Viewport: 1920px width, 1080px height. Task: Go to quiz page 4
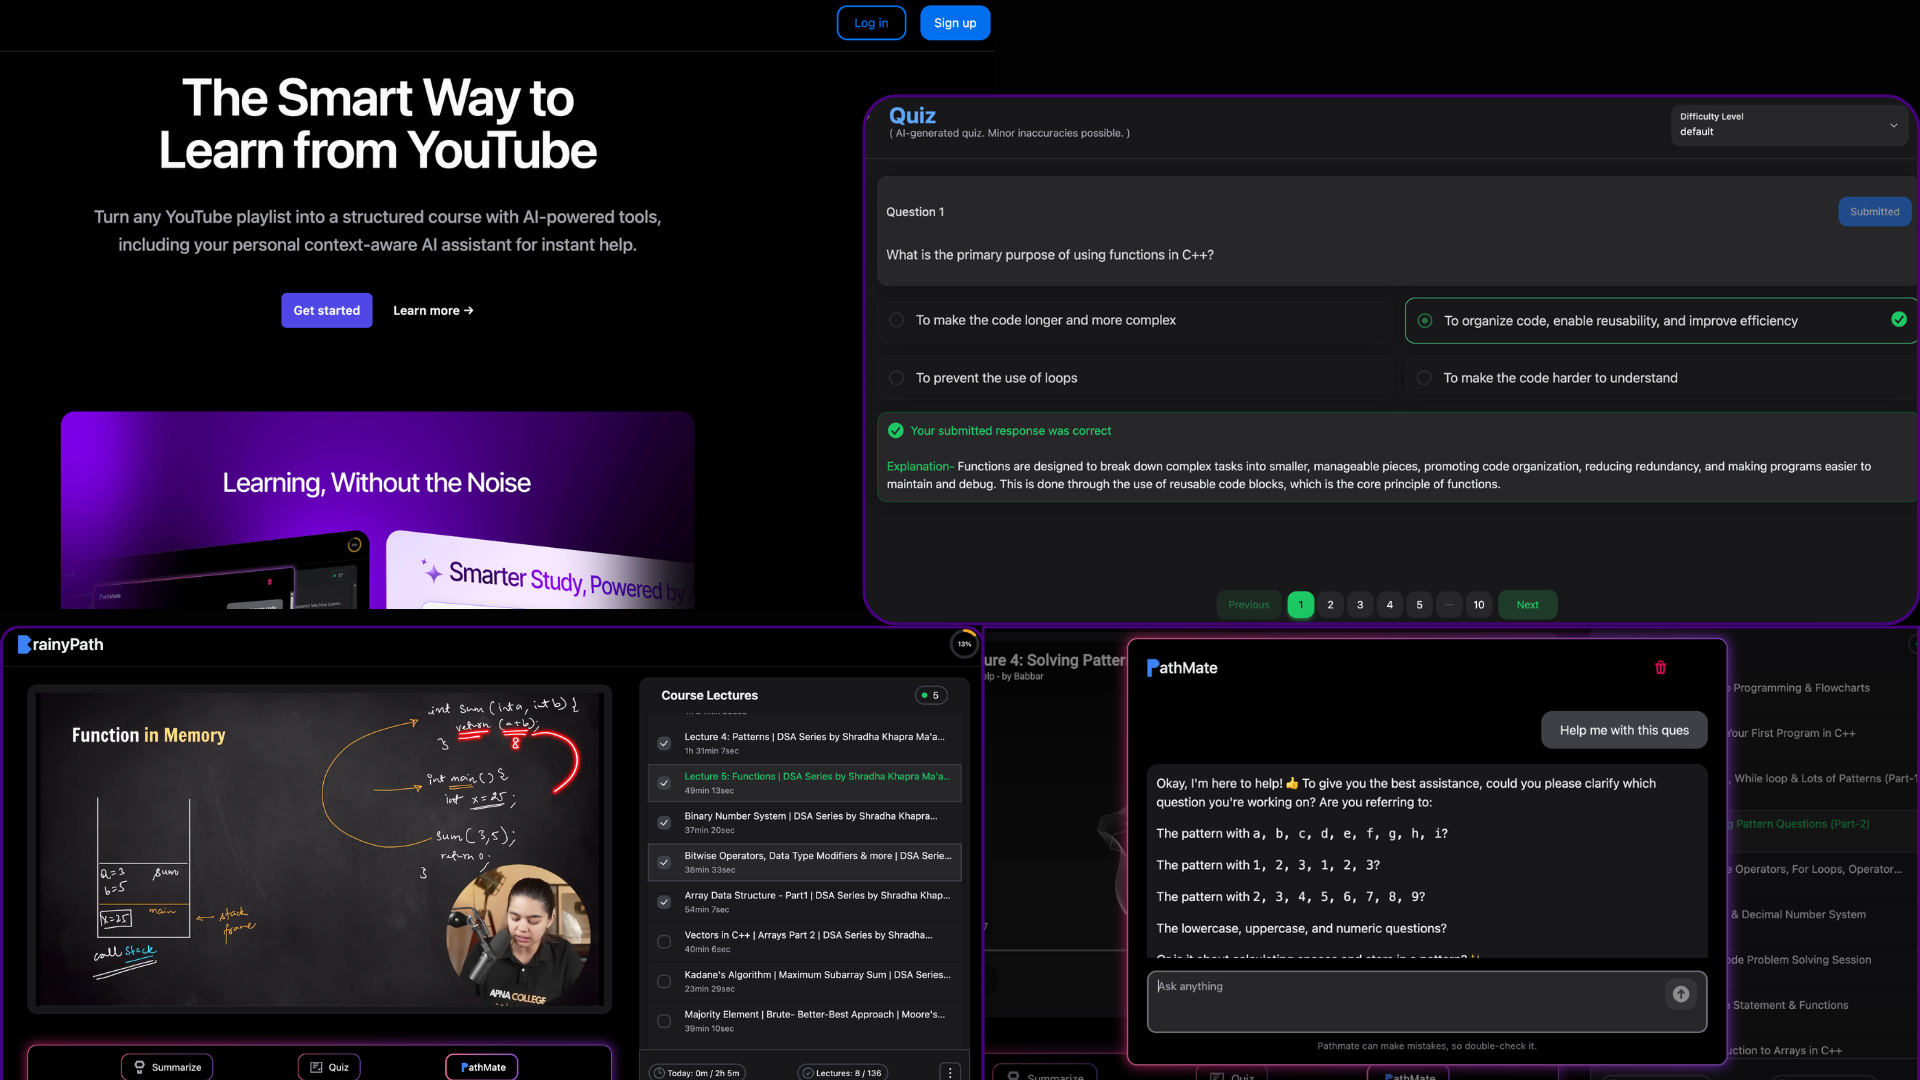click(x=1390, y=605)
